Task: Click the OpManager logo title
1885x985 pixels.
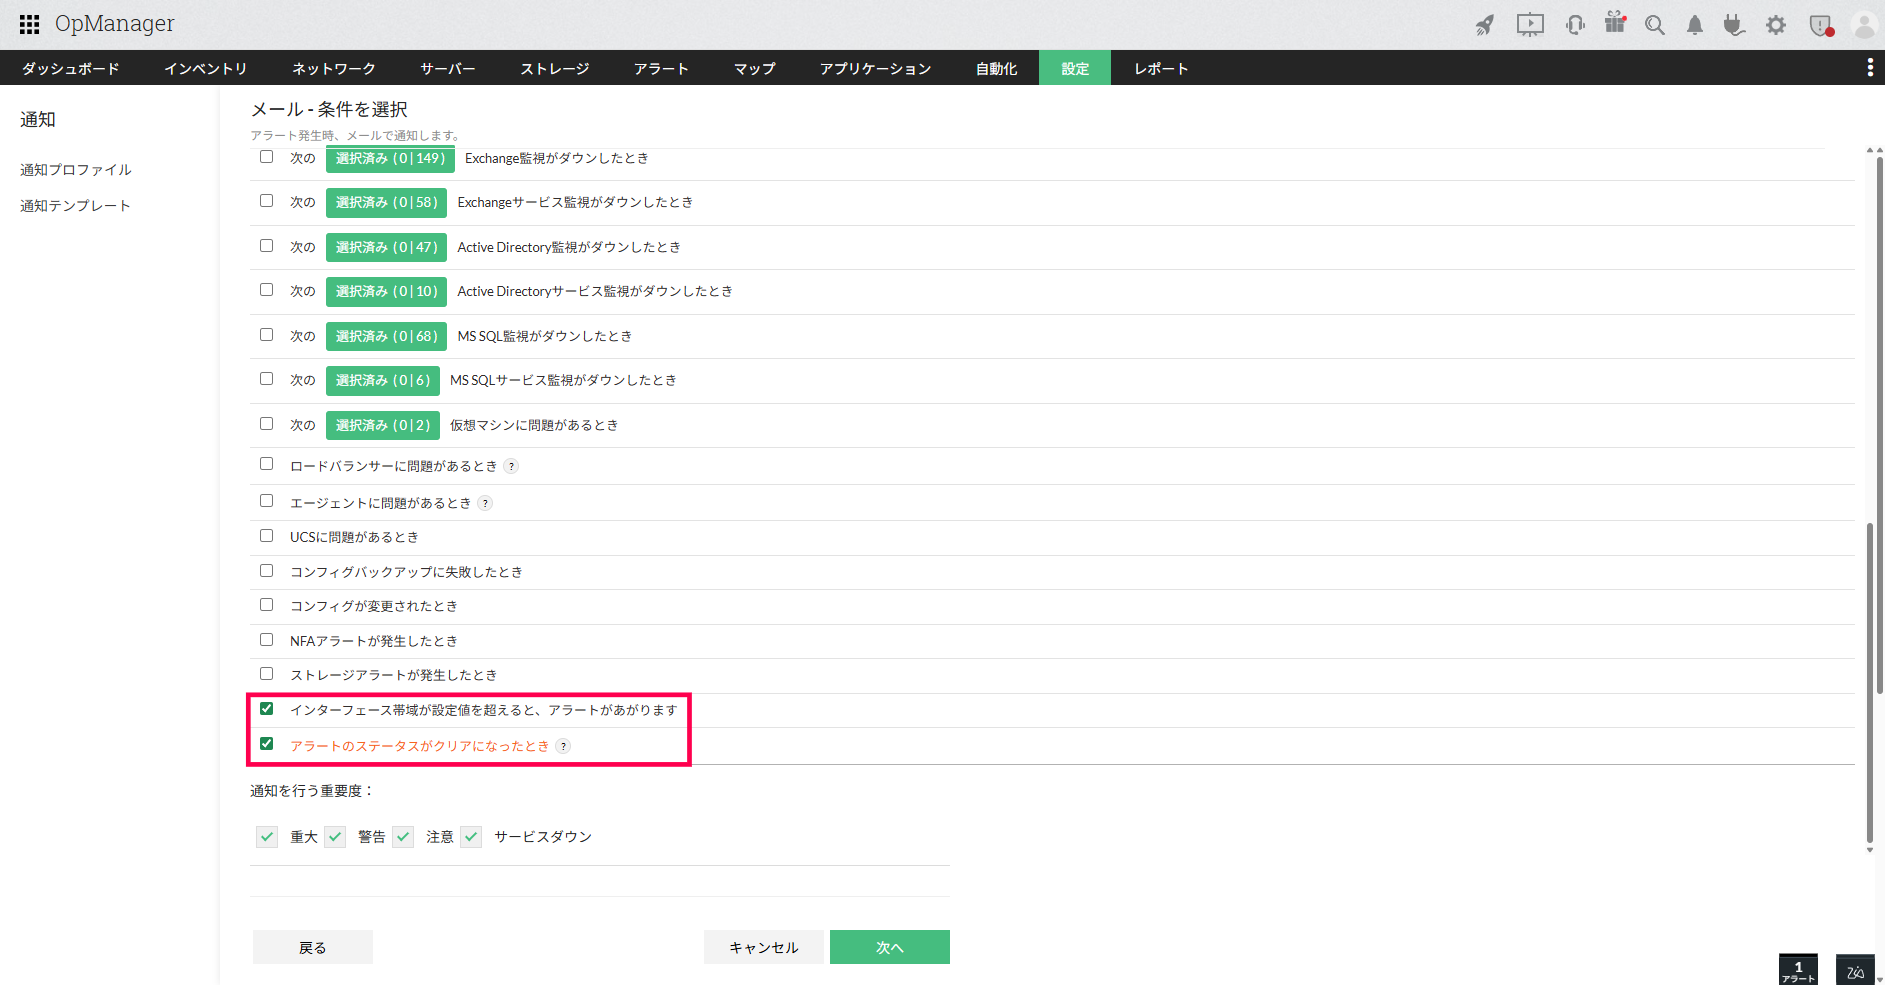Action: (x=114, y=24)
